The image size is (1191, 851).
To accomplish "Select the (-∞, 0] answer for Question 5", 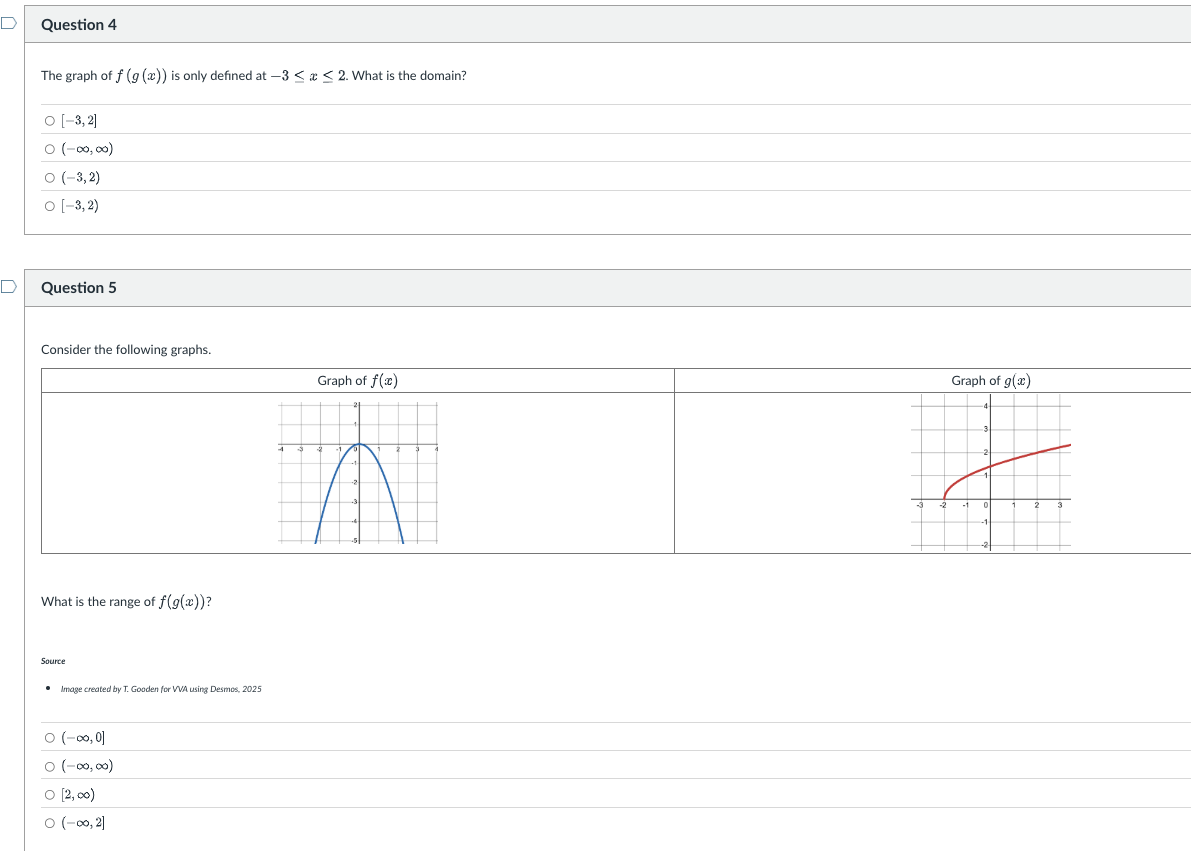I will tap(48, 737).
